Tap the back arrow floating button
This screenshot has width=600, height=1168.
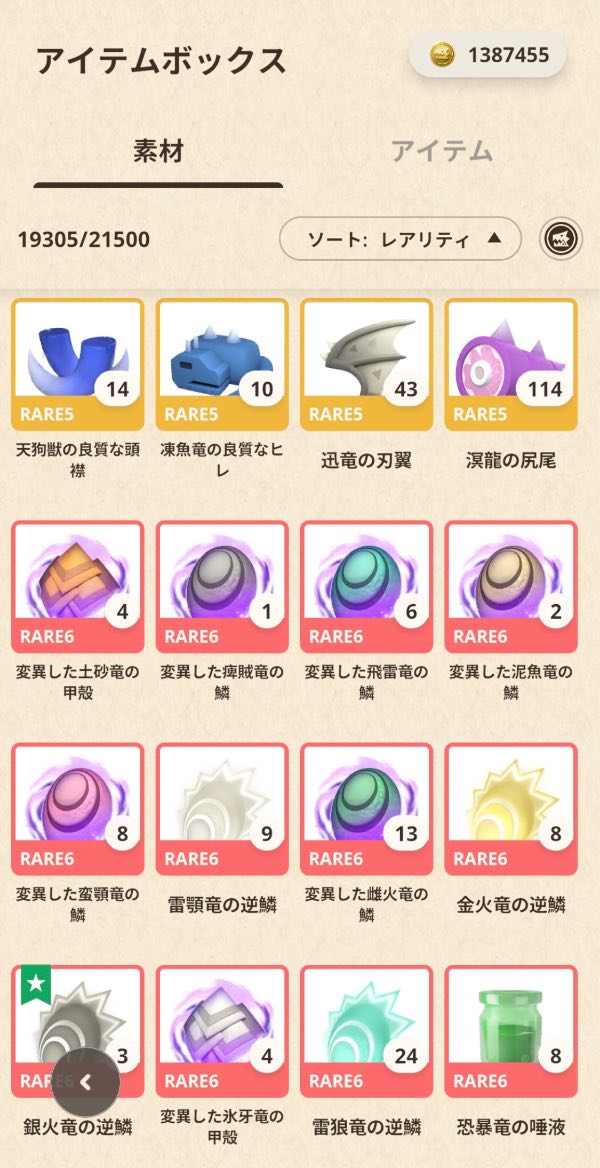(86, 1082)
